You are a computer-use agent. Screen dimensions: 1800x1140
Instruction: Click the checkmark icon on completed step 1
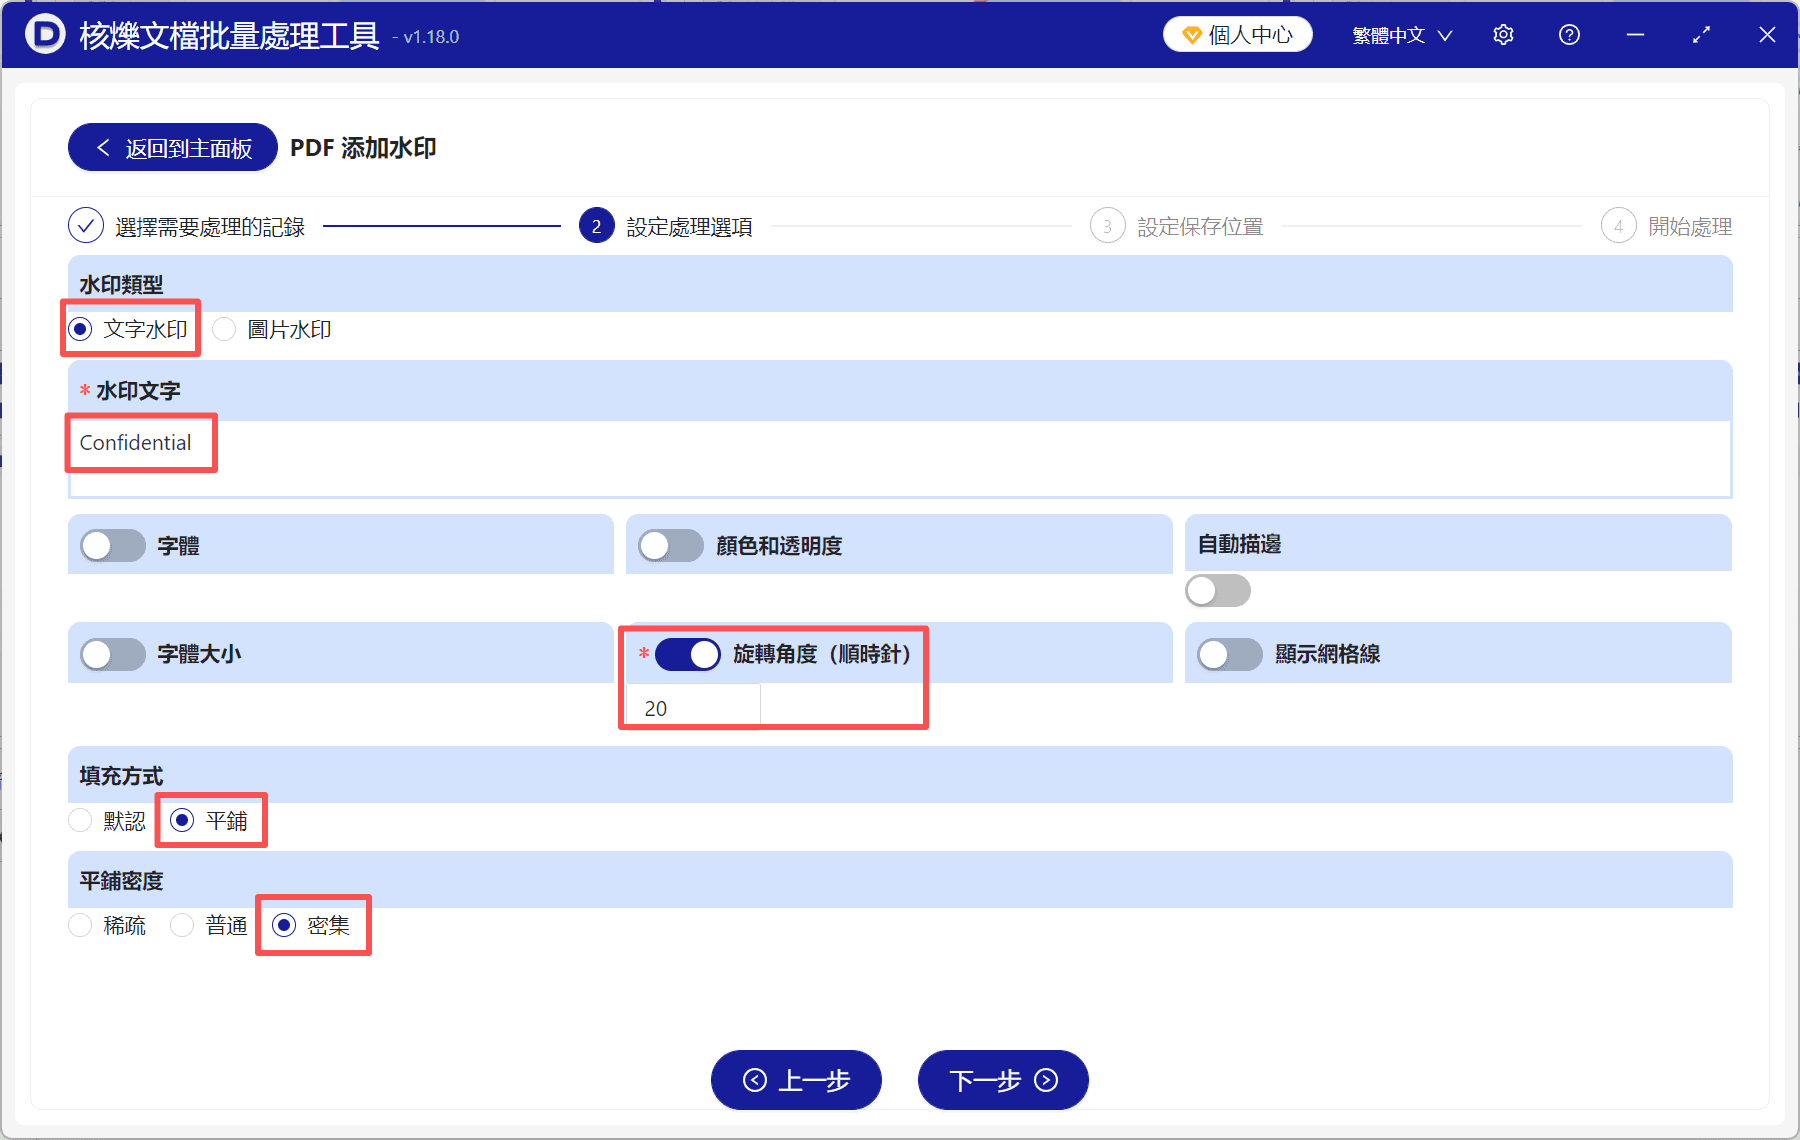tap(85, 225)
